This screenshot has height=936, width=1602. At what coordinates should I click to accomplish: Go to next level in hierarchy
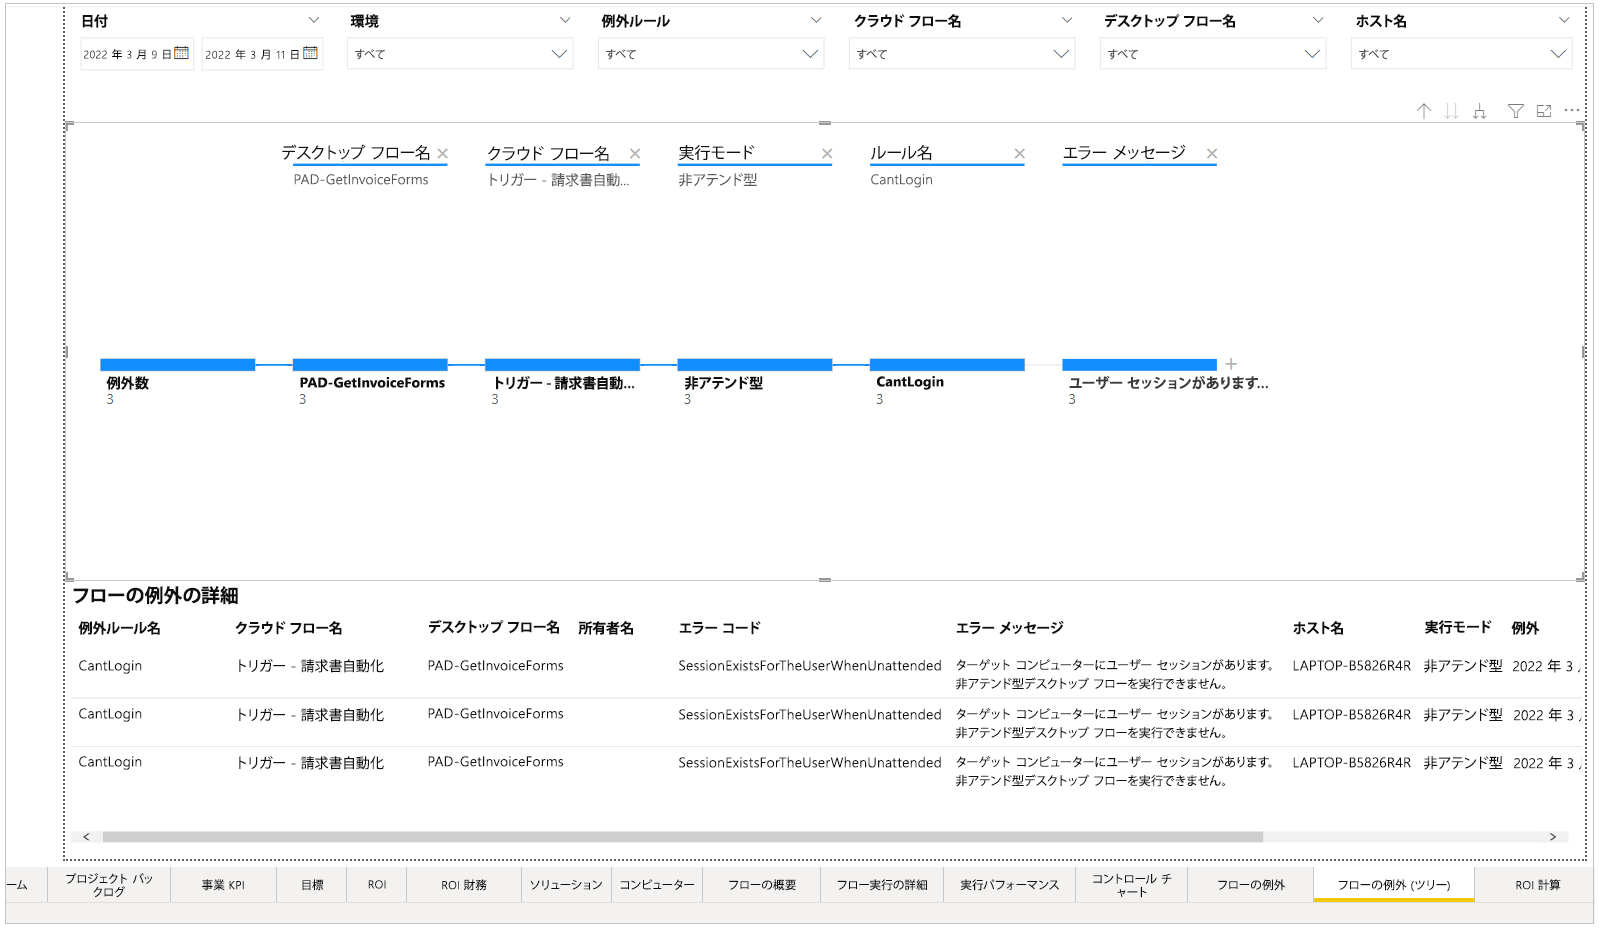click(1451, 111)
